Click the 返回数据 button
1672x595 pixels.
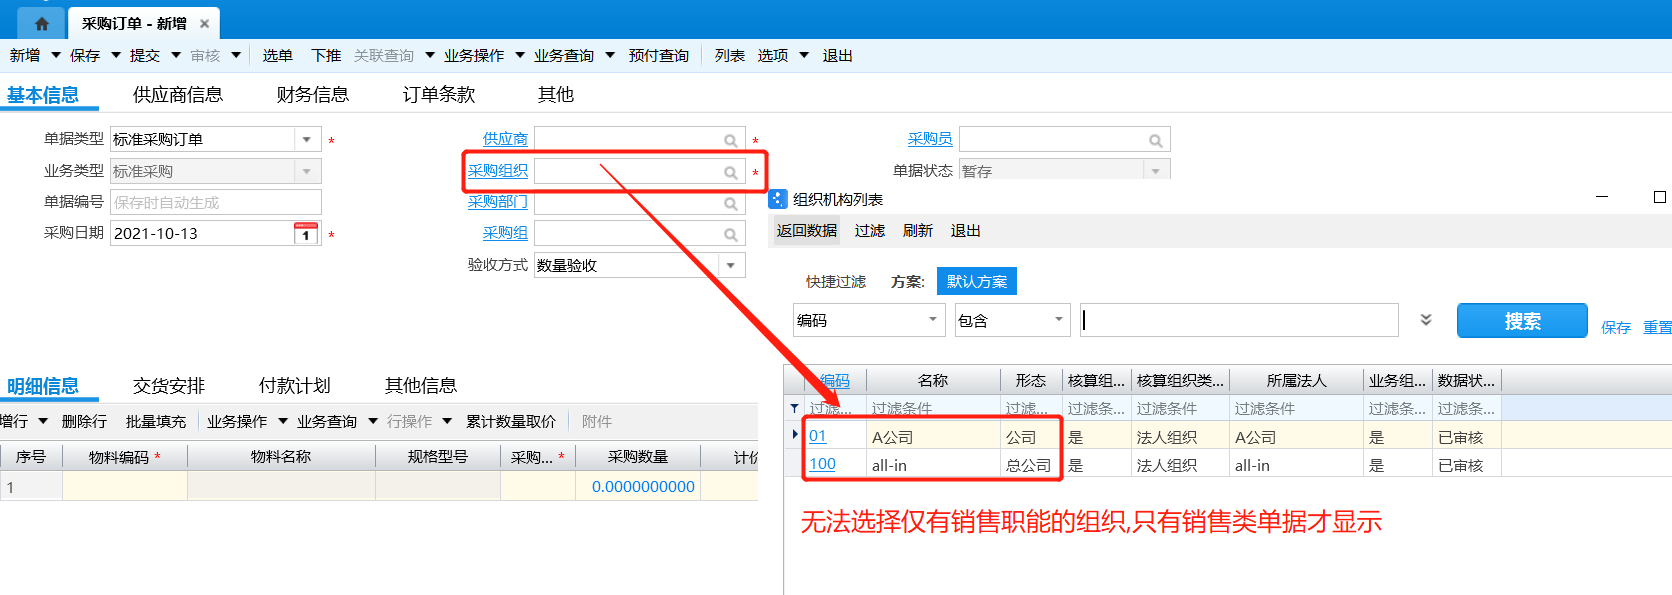(x=806, y=231)
